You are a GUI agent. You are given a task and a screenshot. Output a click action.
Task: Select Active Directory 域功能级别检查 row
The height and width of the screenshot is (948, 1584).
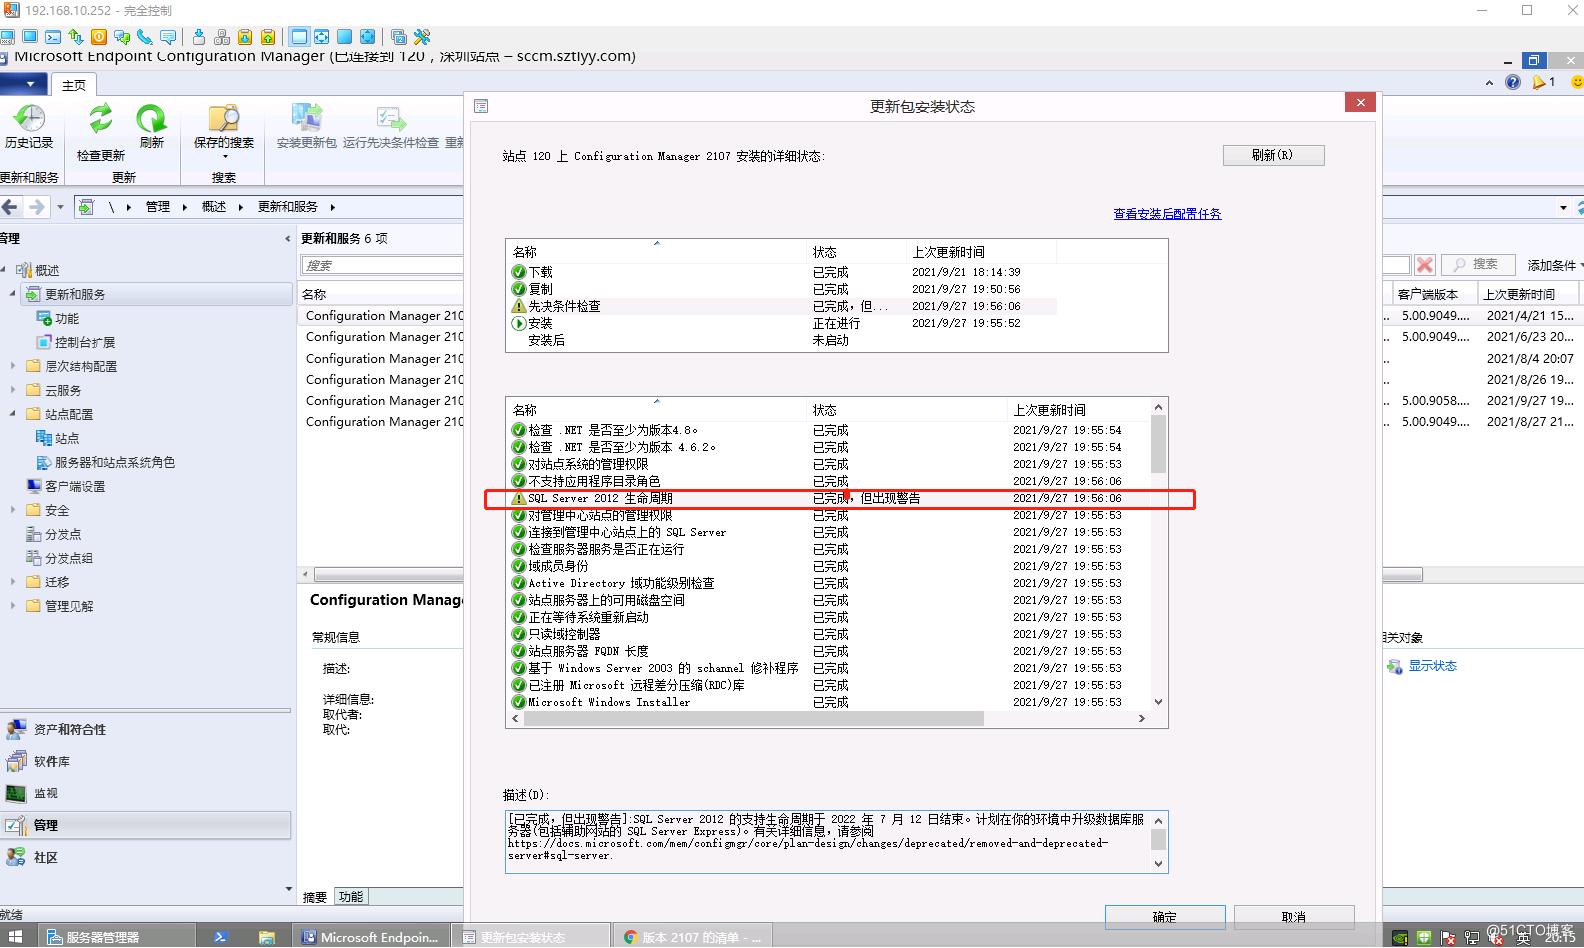click(x=830, y=583)
